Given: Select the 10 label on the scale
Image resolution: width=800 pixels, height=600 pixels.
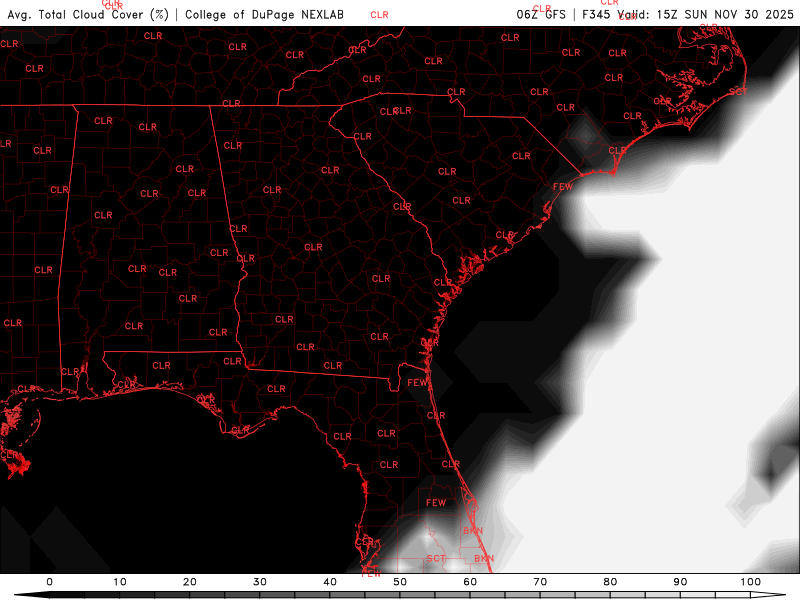Looking at the screenshot, I should pyautogui.click(x=119, y=582).
